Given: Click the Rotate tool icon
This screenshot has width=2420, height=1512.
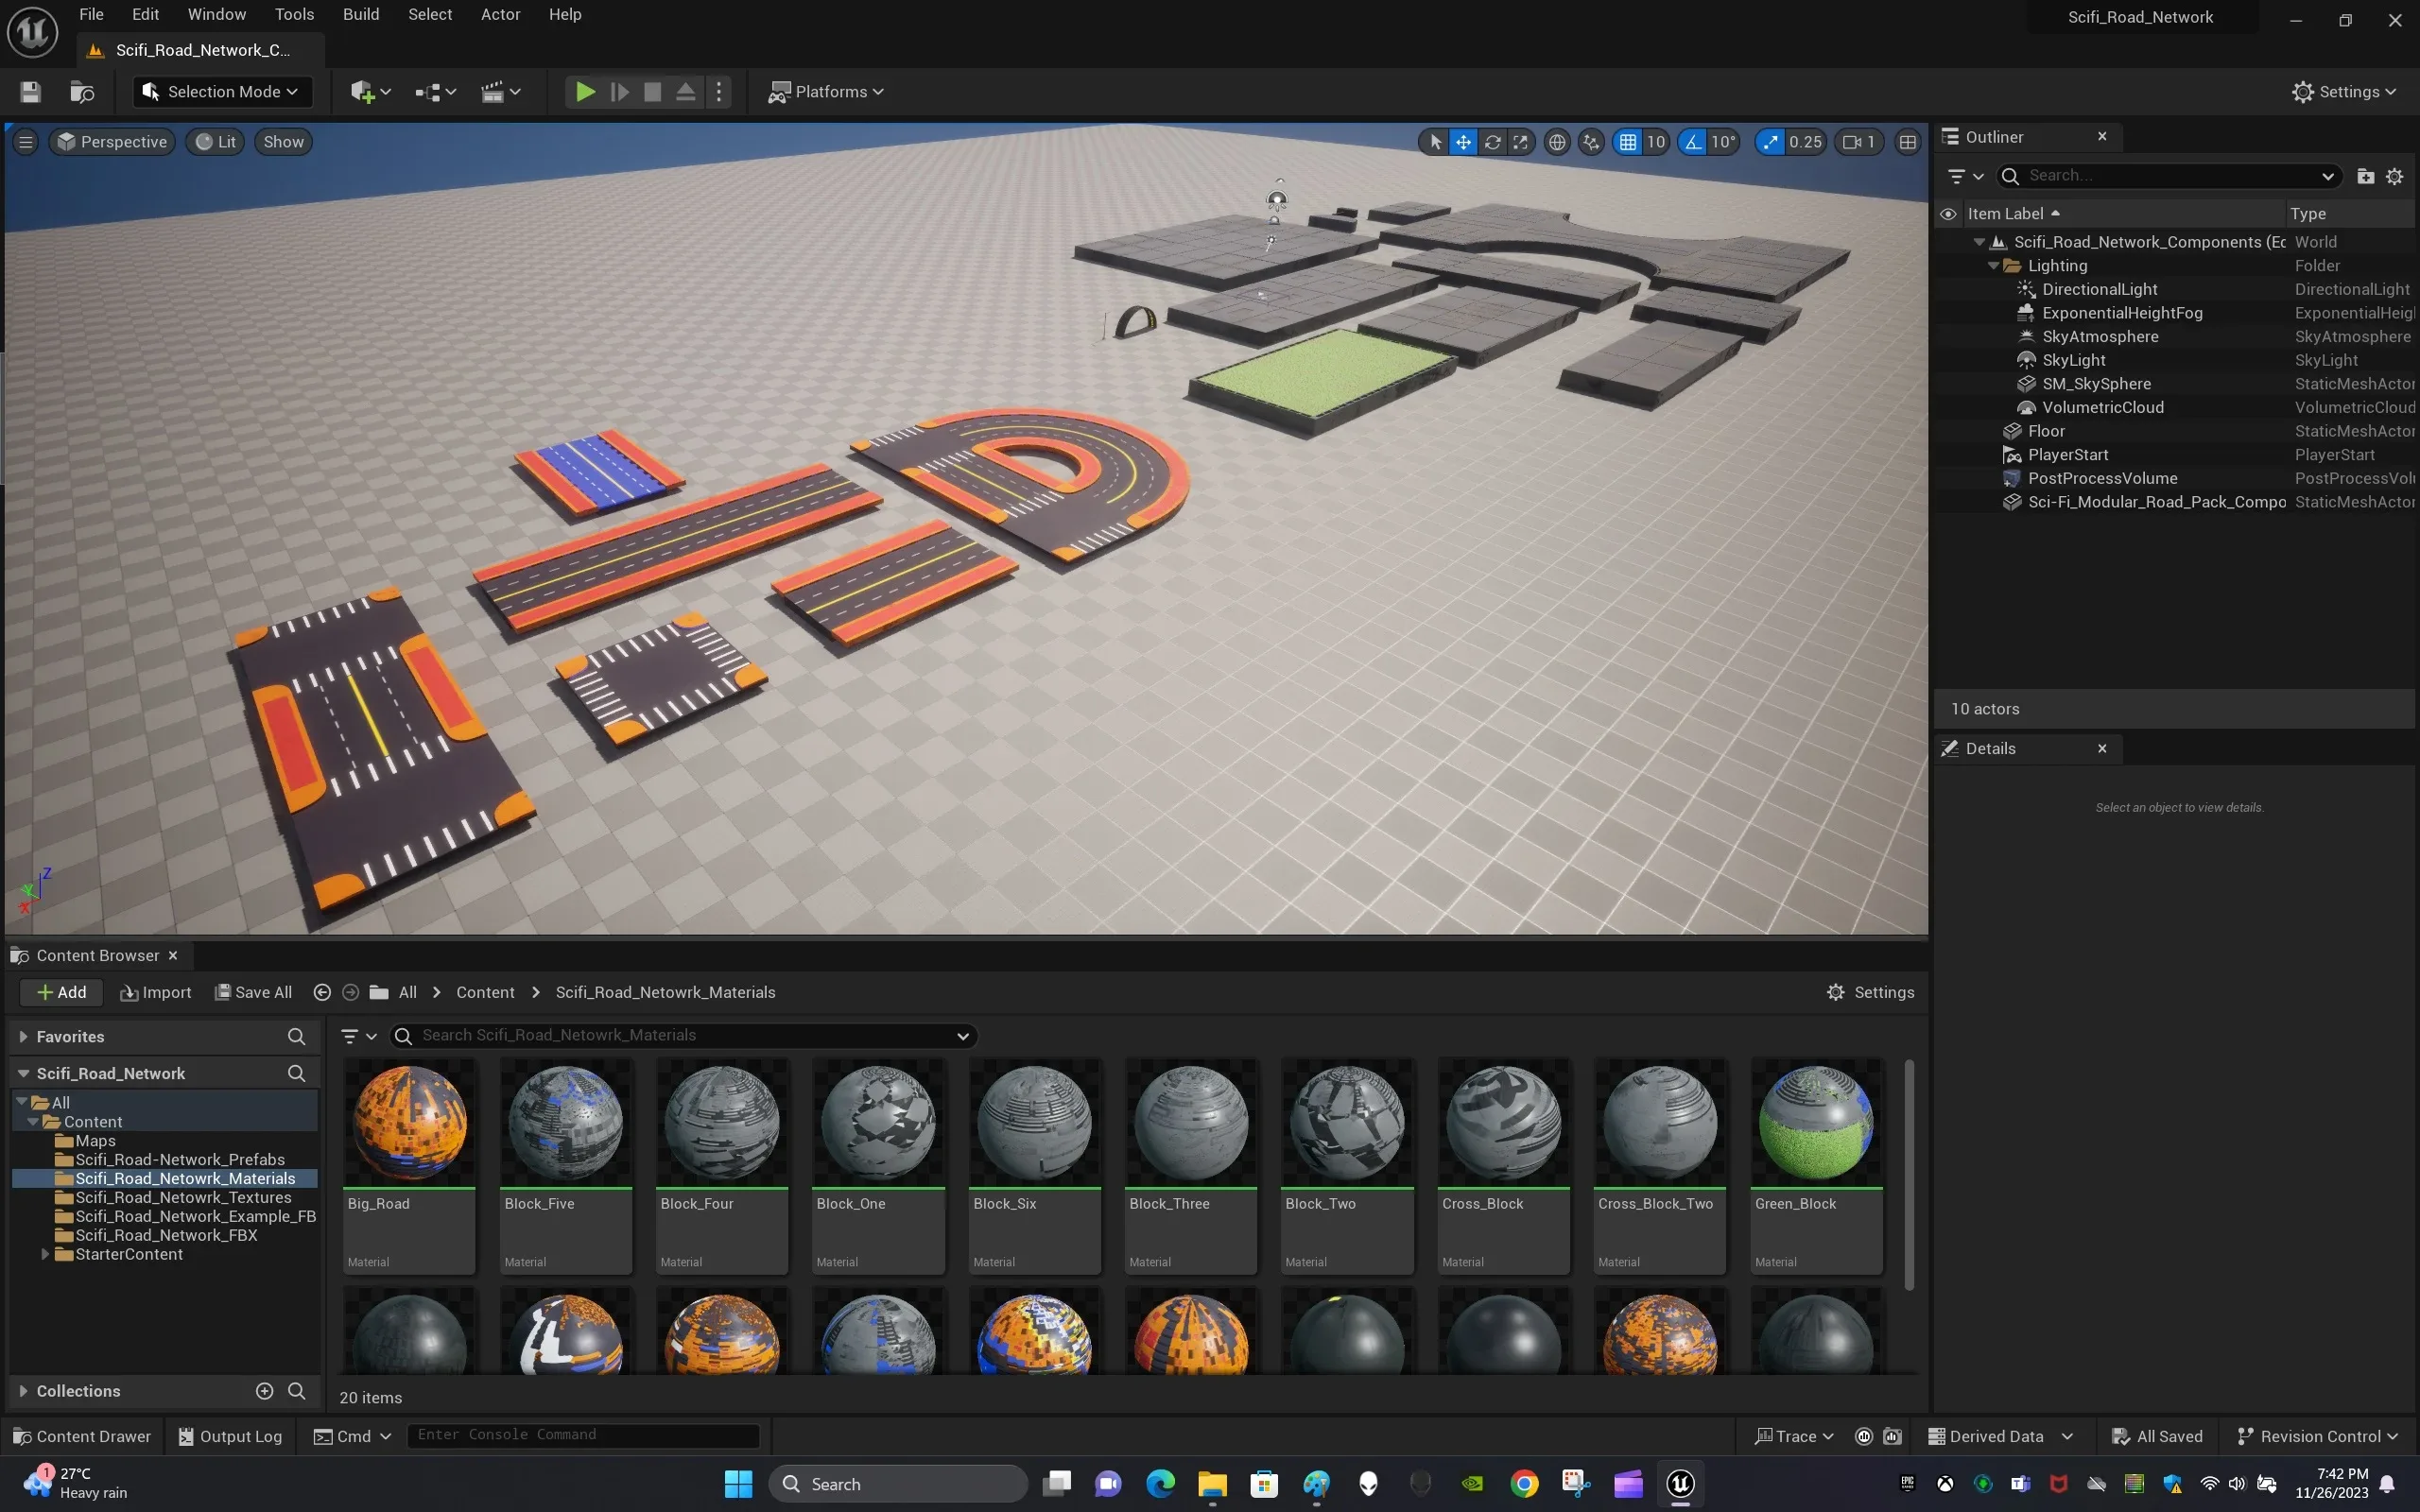Looking at the screenshot, I should tap(1493, 141).
